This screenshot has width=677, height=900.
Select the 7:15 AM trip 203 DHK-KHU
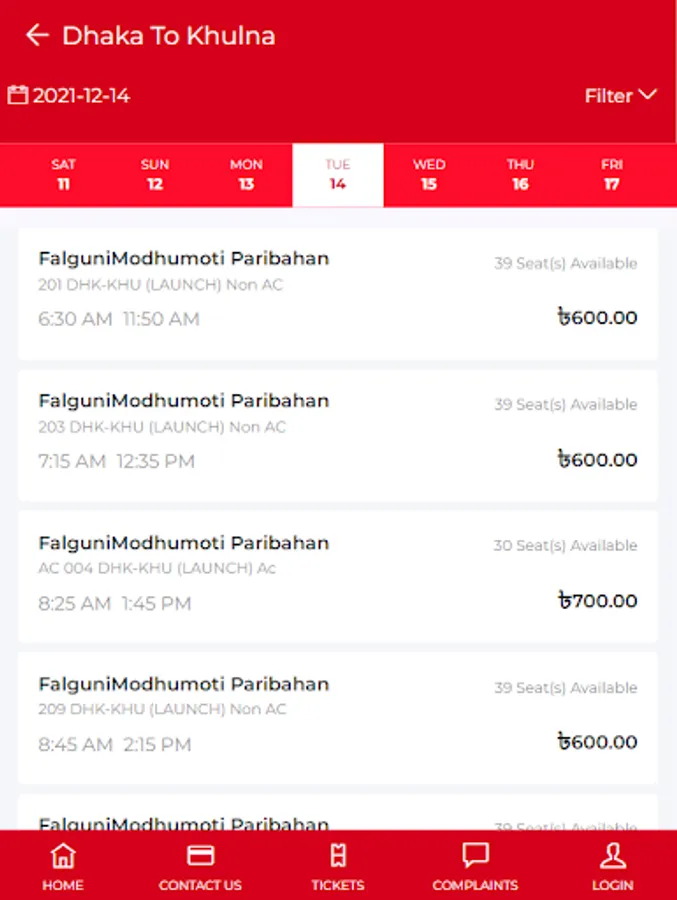338,436
